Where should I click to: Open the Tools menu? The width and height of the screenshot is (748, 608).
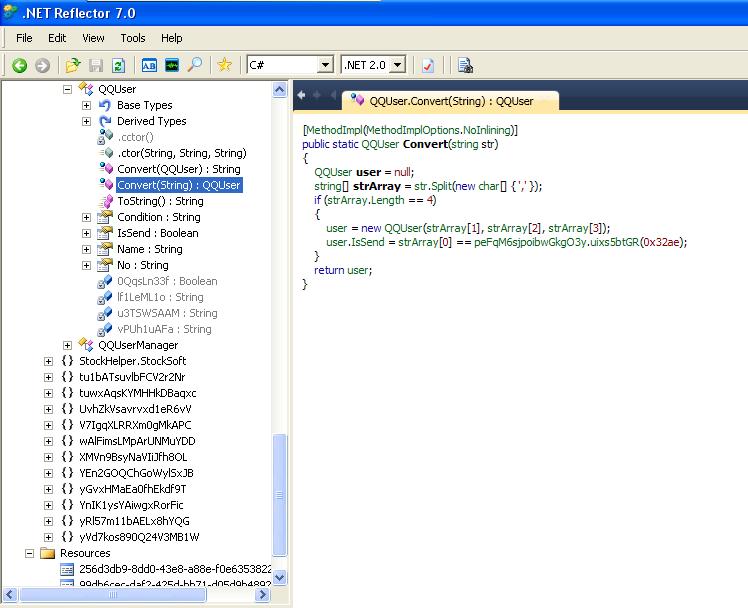pyautogui.click(x=133, y=38)
